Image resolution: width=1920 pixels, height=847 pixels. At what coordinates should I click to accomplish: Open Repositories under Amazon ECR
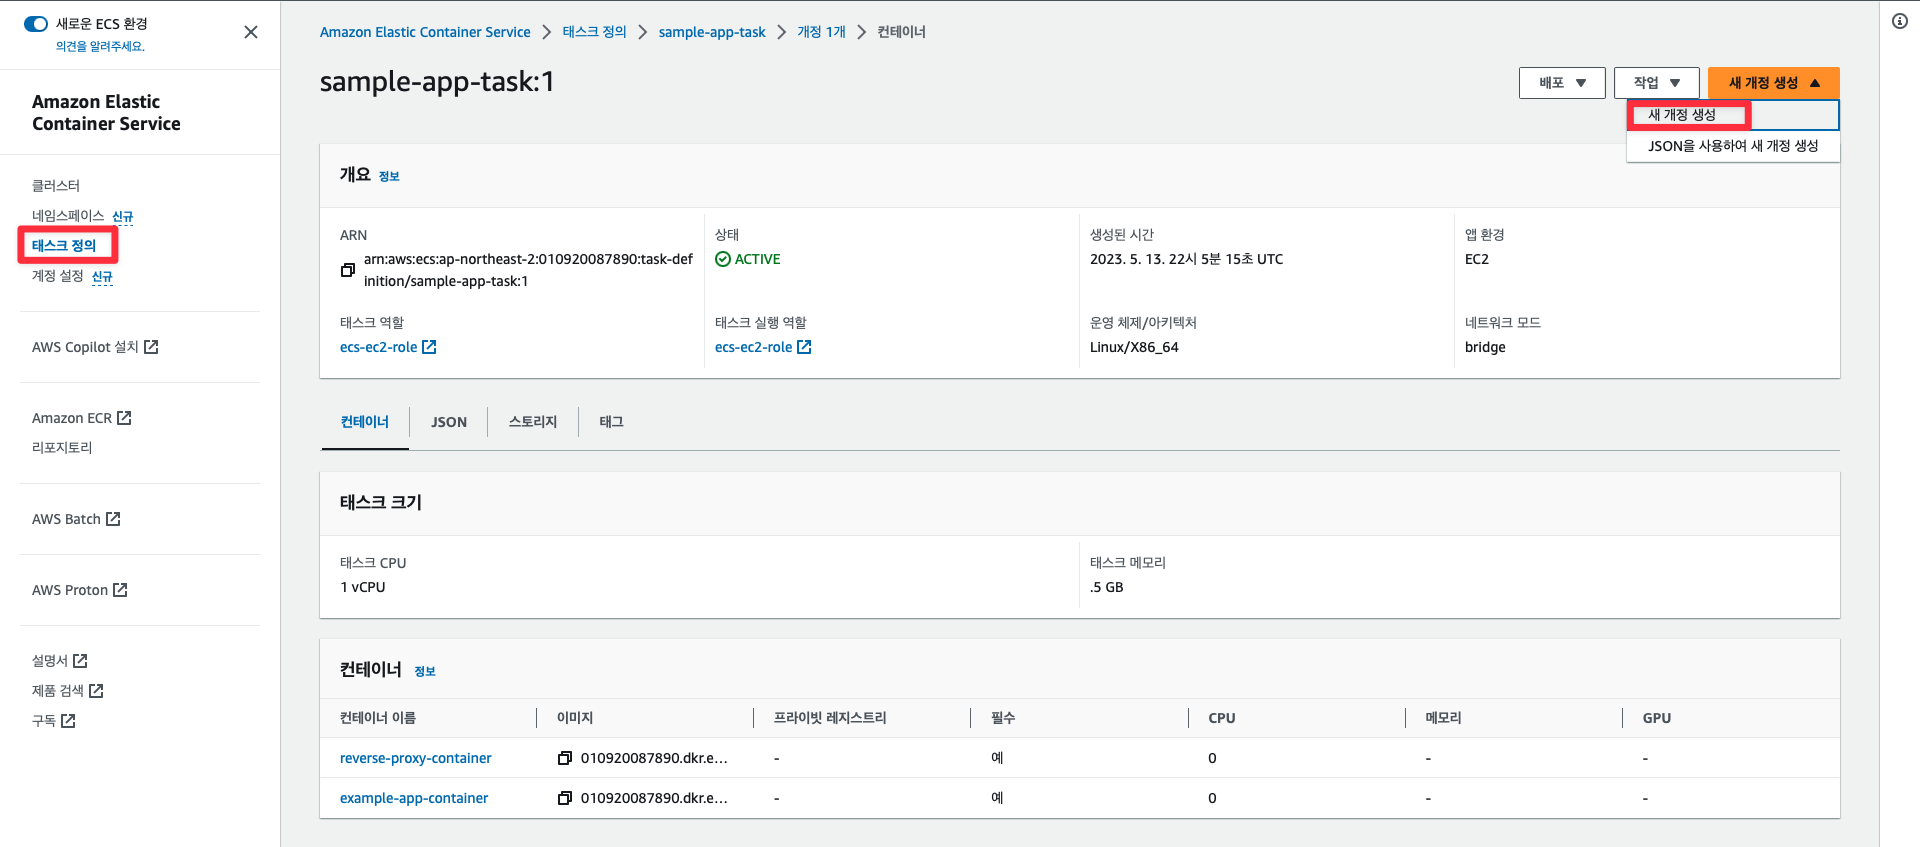point(62,448)
